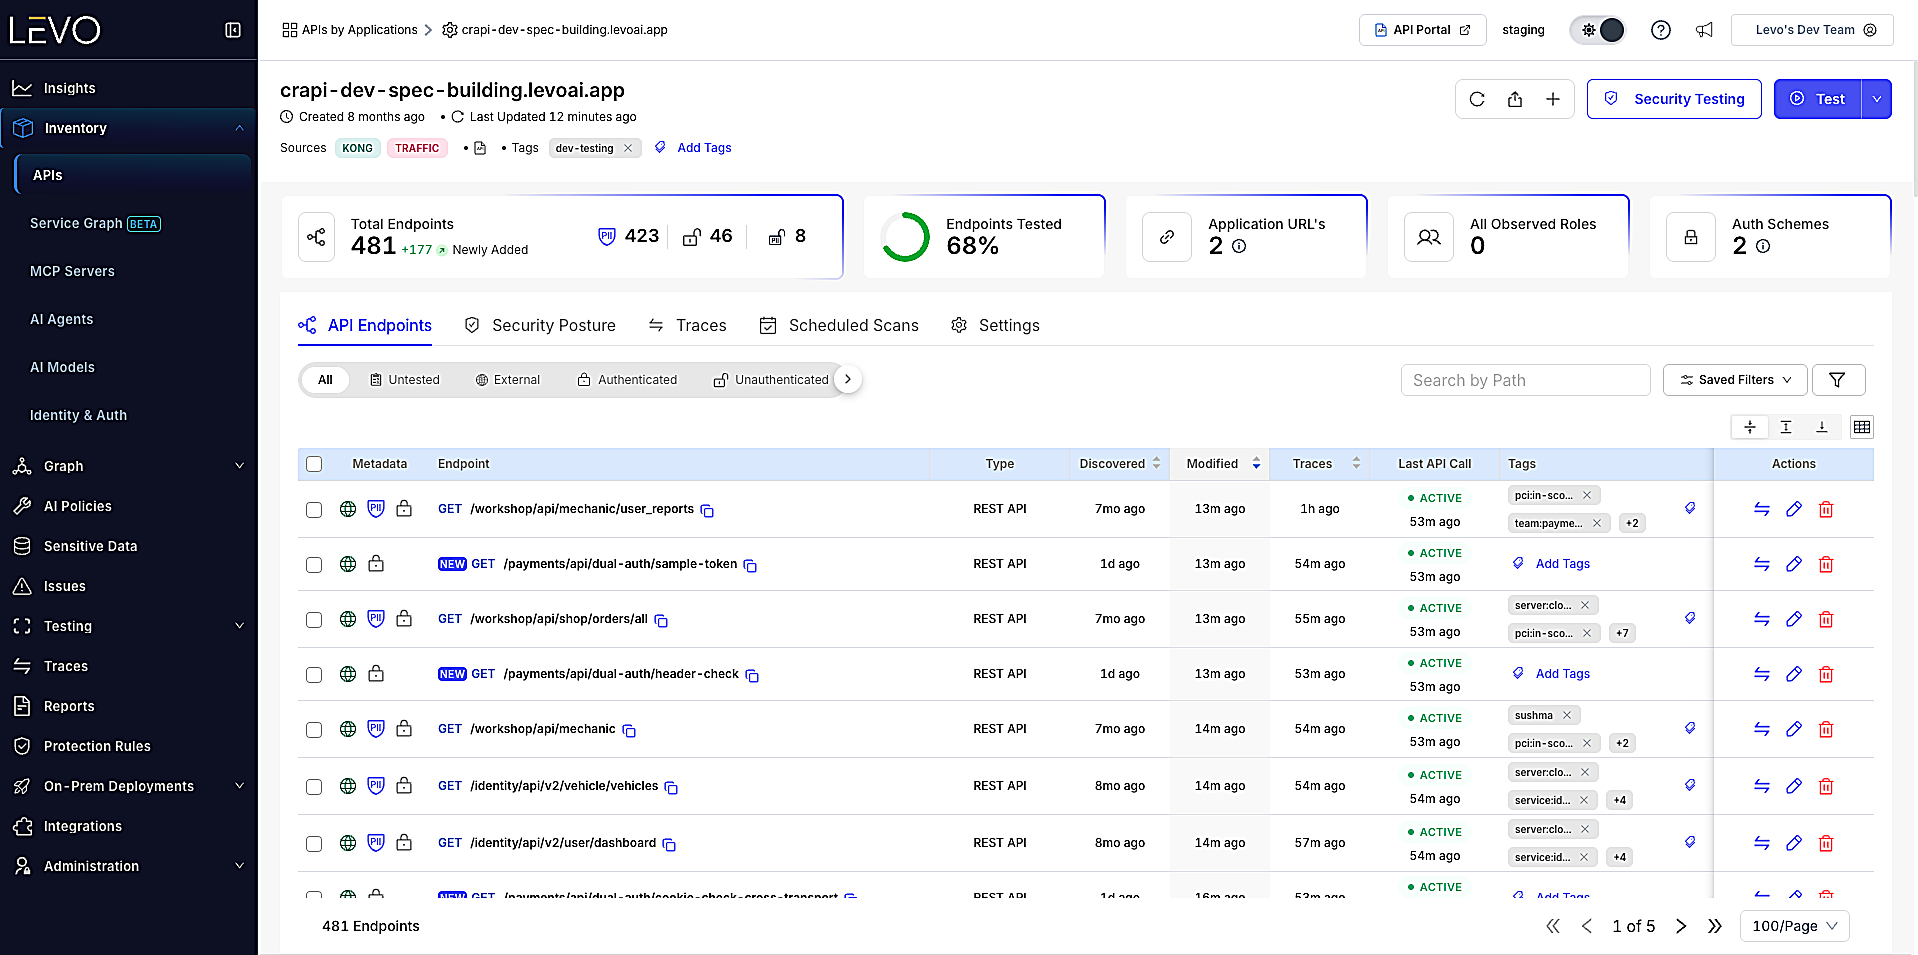The image size is (1918, 955).
Task: Select the Unauthenticated filter chip
Action: [771, 380]
